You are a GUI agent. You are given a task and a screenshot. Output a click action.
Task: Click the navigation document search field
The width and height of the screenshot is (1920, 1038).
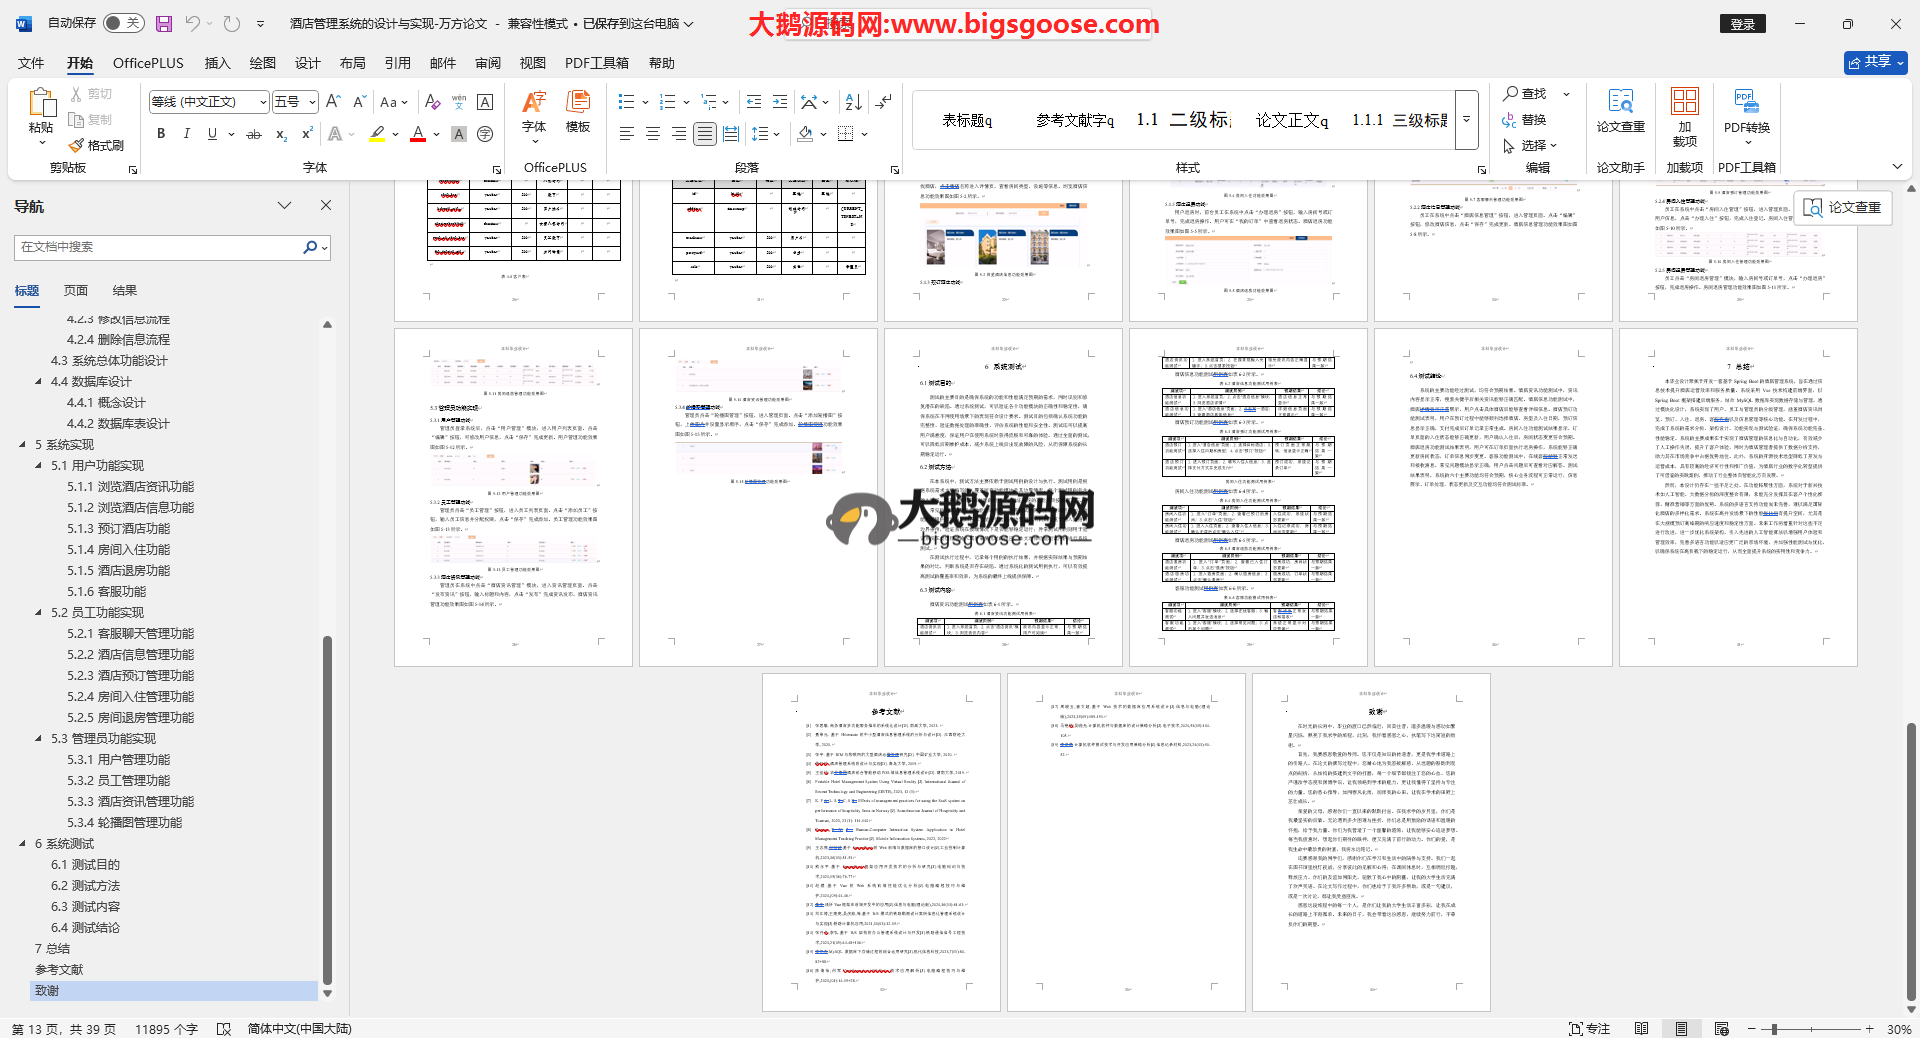160,247
